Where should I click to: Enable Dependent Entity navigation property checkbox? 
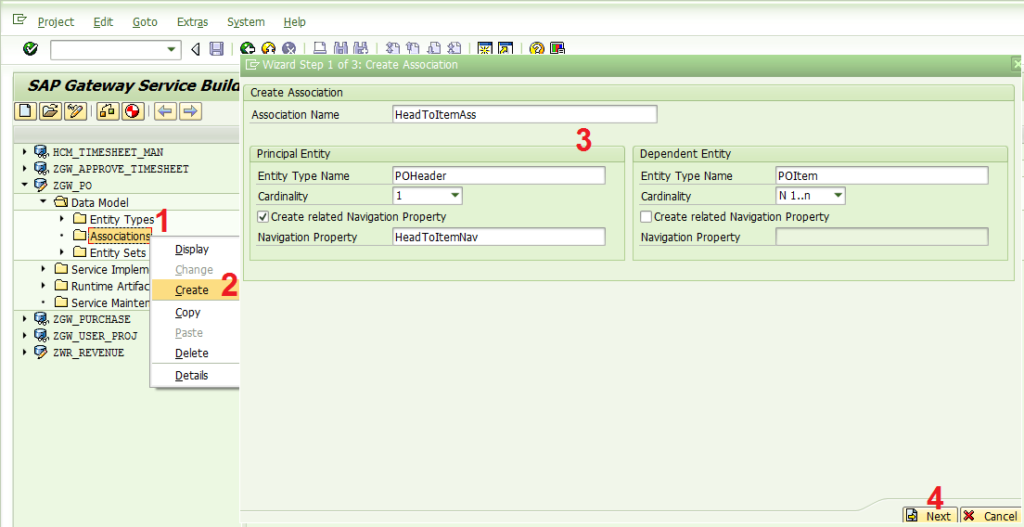[647, 216]
